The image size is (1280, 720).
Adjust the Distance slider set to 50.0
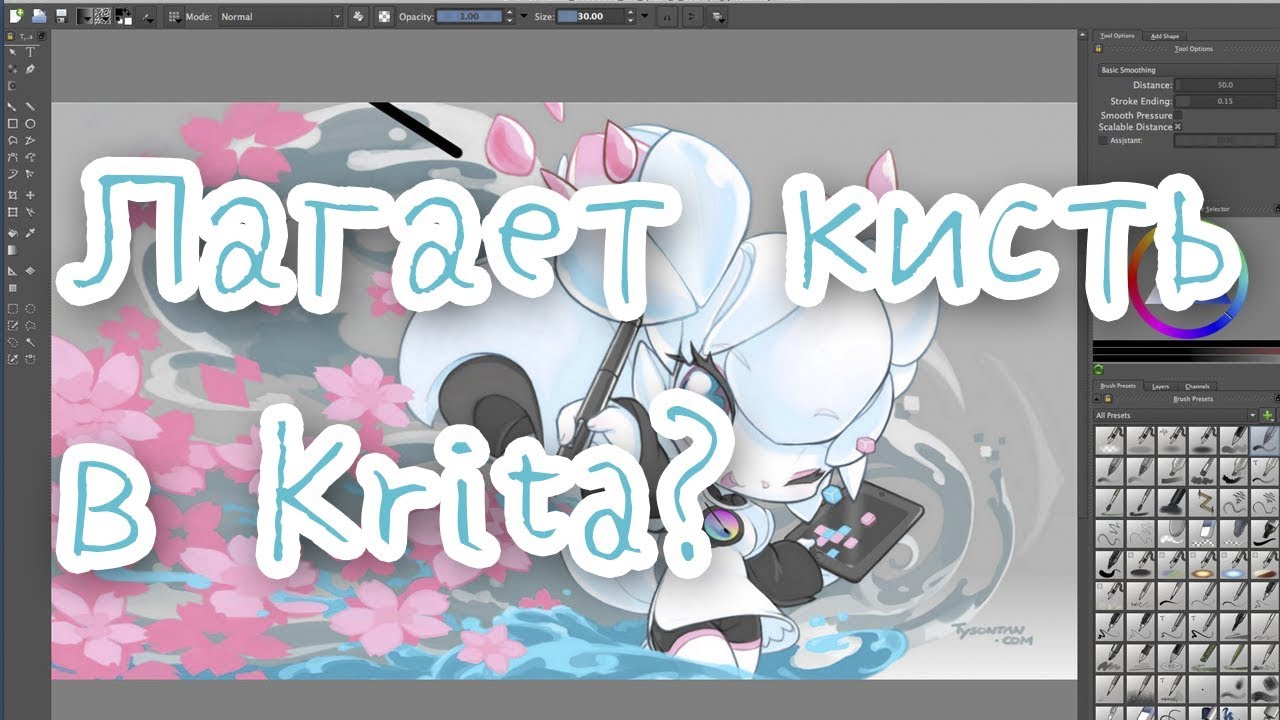click(1225, 85)
